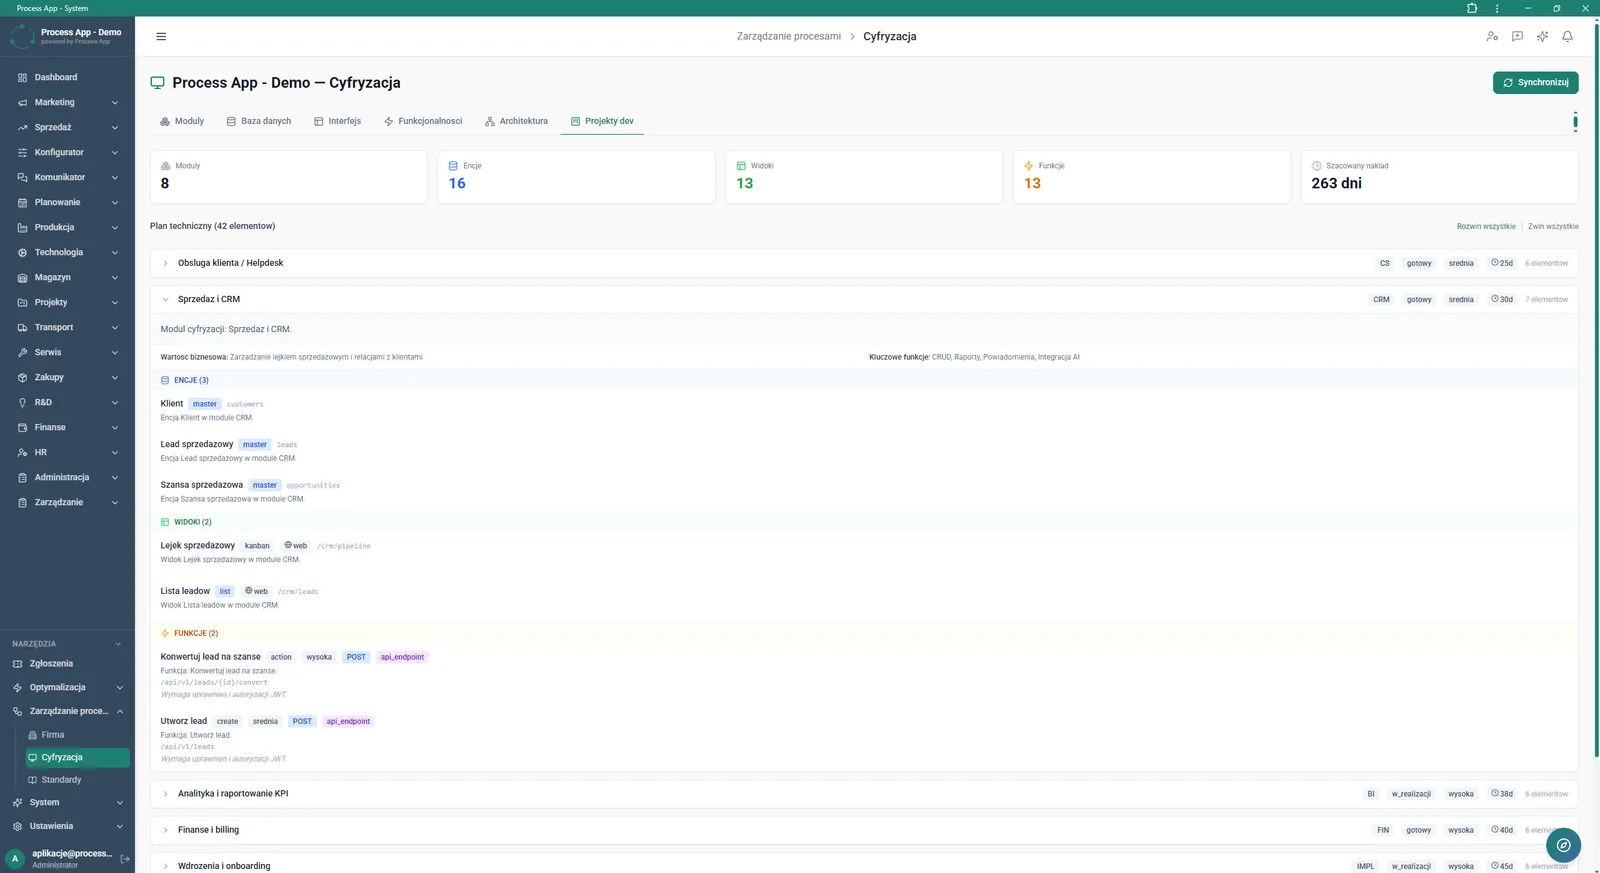The image size is (1600, 873).
Task: Switch to the Funkcjonalnosci tab
Action: pyautogui.click(x=423, y=121)
